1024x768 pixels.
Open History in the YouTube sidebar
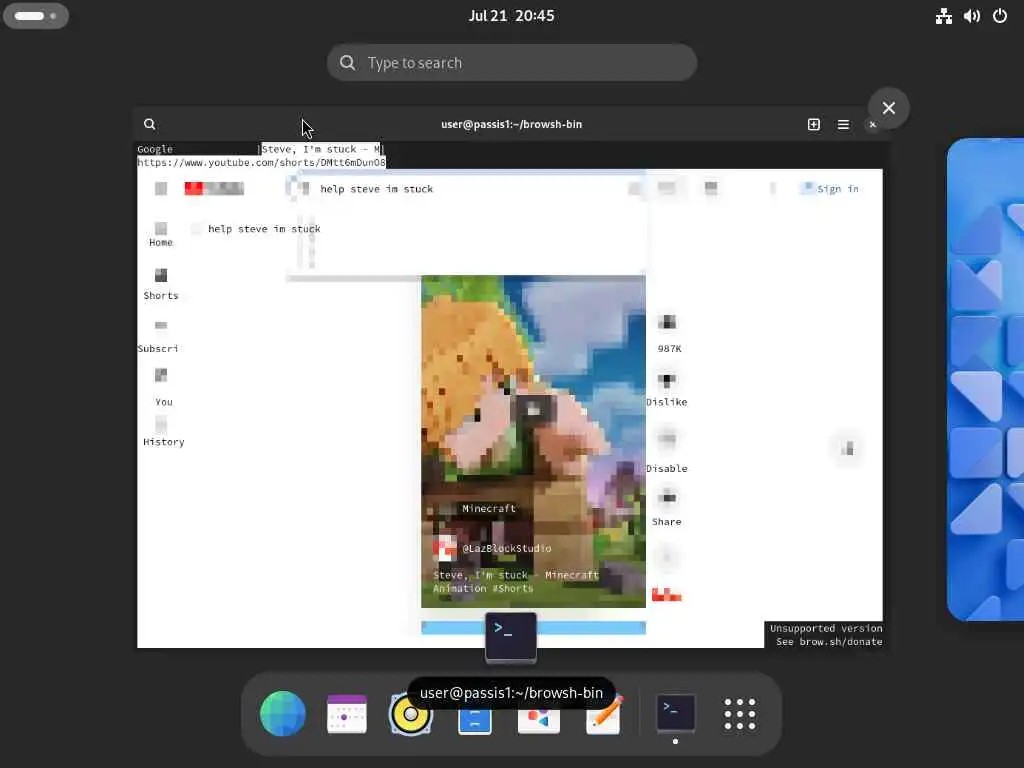pyautogui.click(x=163, y=432)
